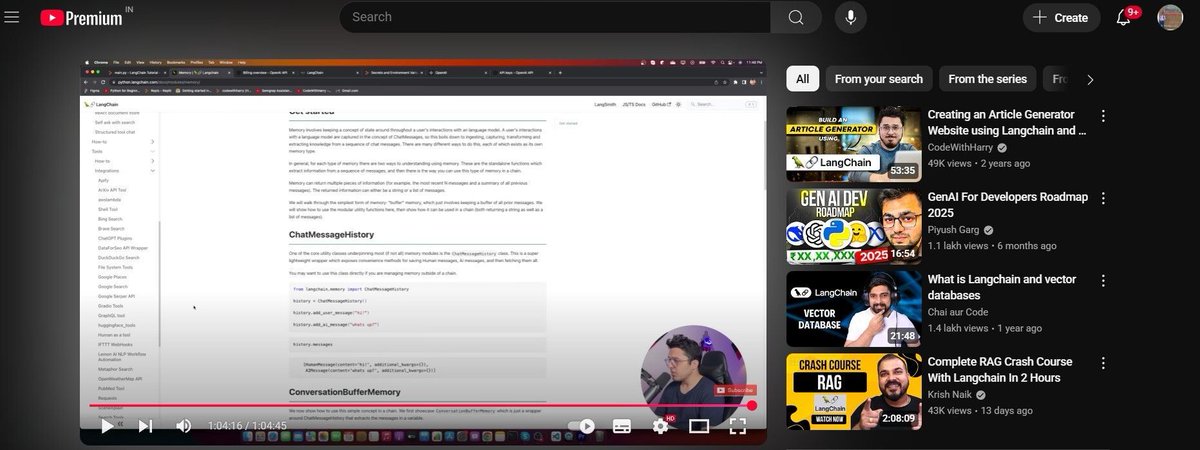1200x450 pixels.
Task: Select the 'From the series' chip
Action: pos(988,79)
